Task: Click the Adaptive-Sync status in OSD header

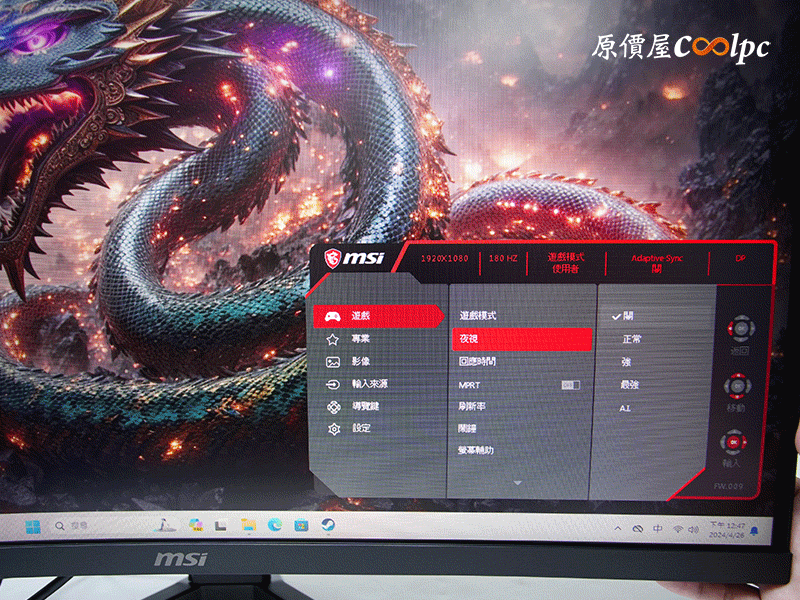Action: pos(657,263)
